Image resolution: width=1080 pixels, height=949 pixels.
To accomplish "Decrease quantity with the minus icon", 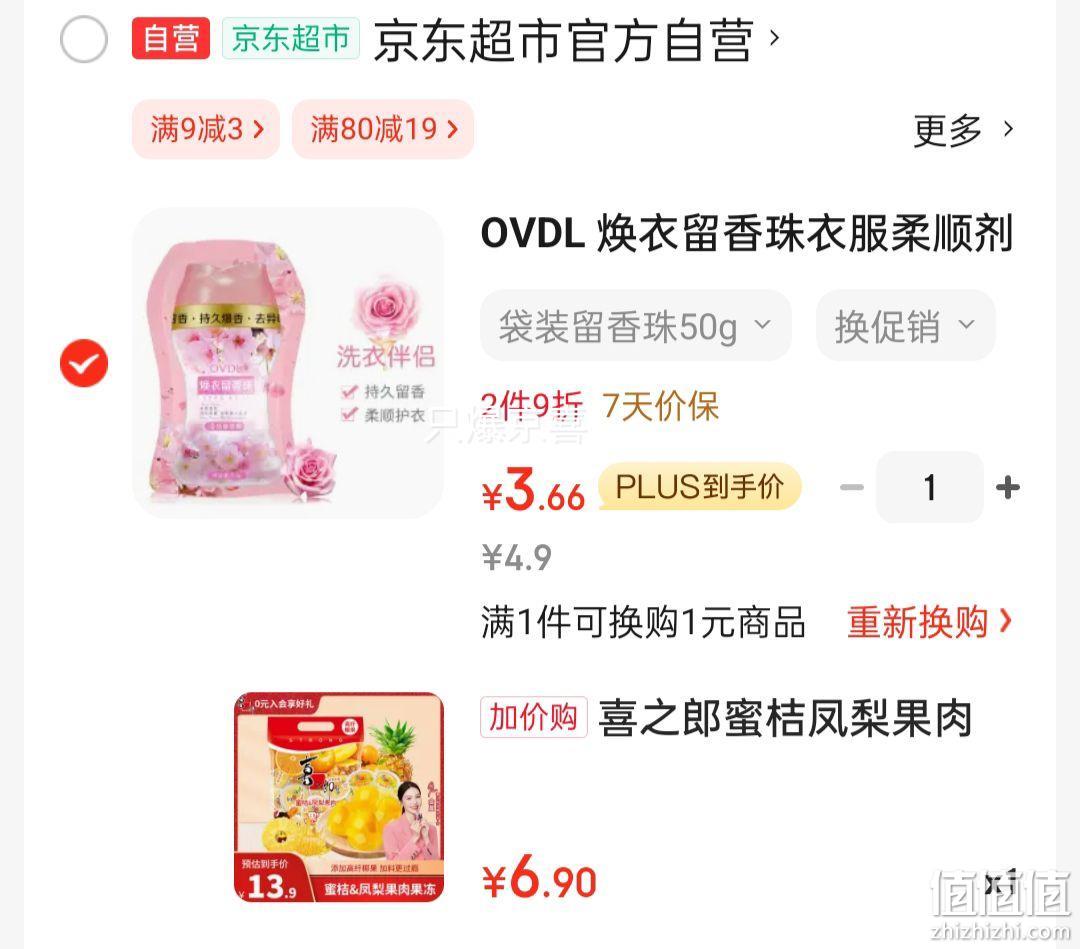I will click(x=852, y=488).
